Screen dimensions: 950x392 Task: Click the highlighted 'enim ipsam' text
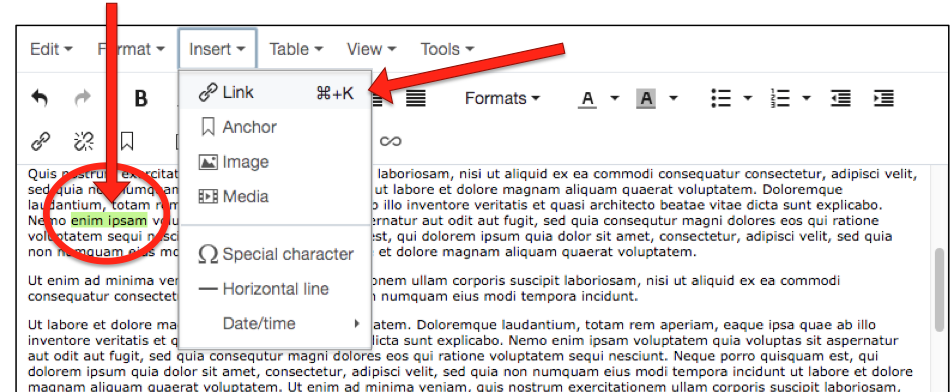109,220
